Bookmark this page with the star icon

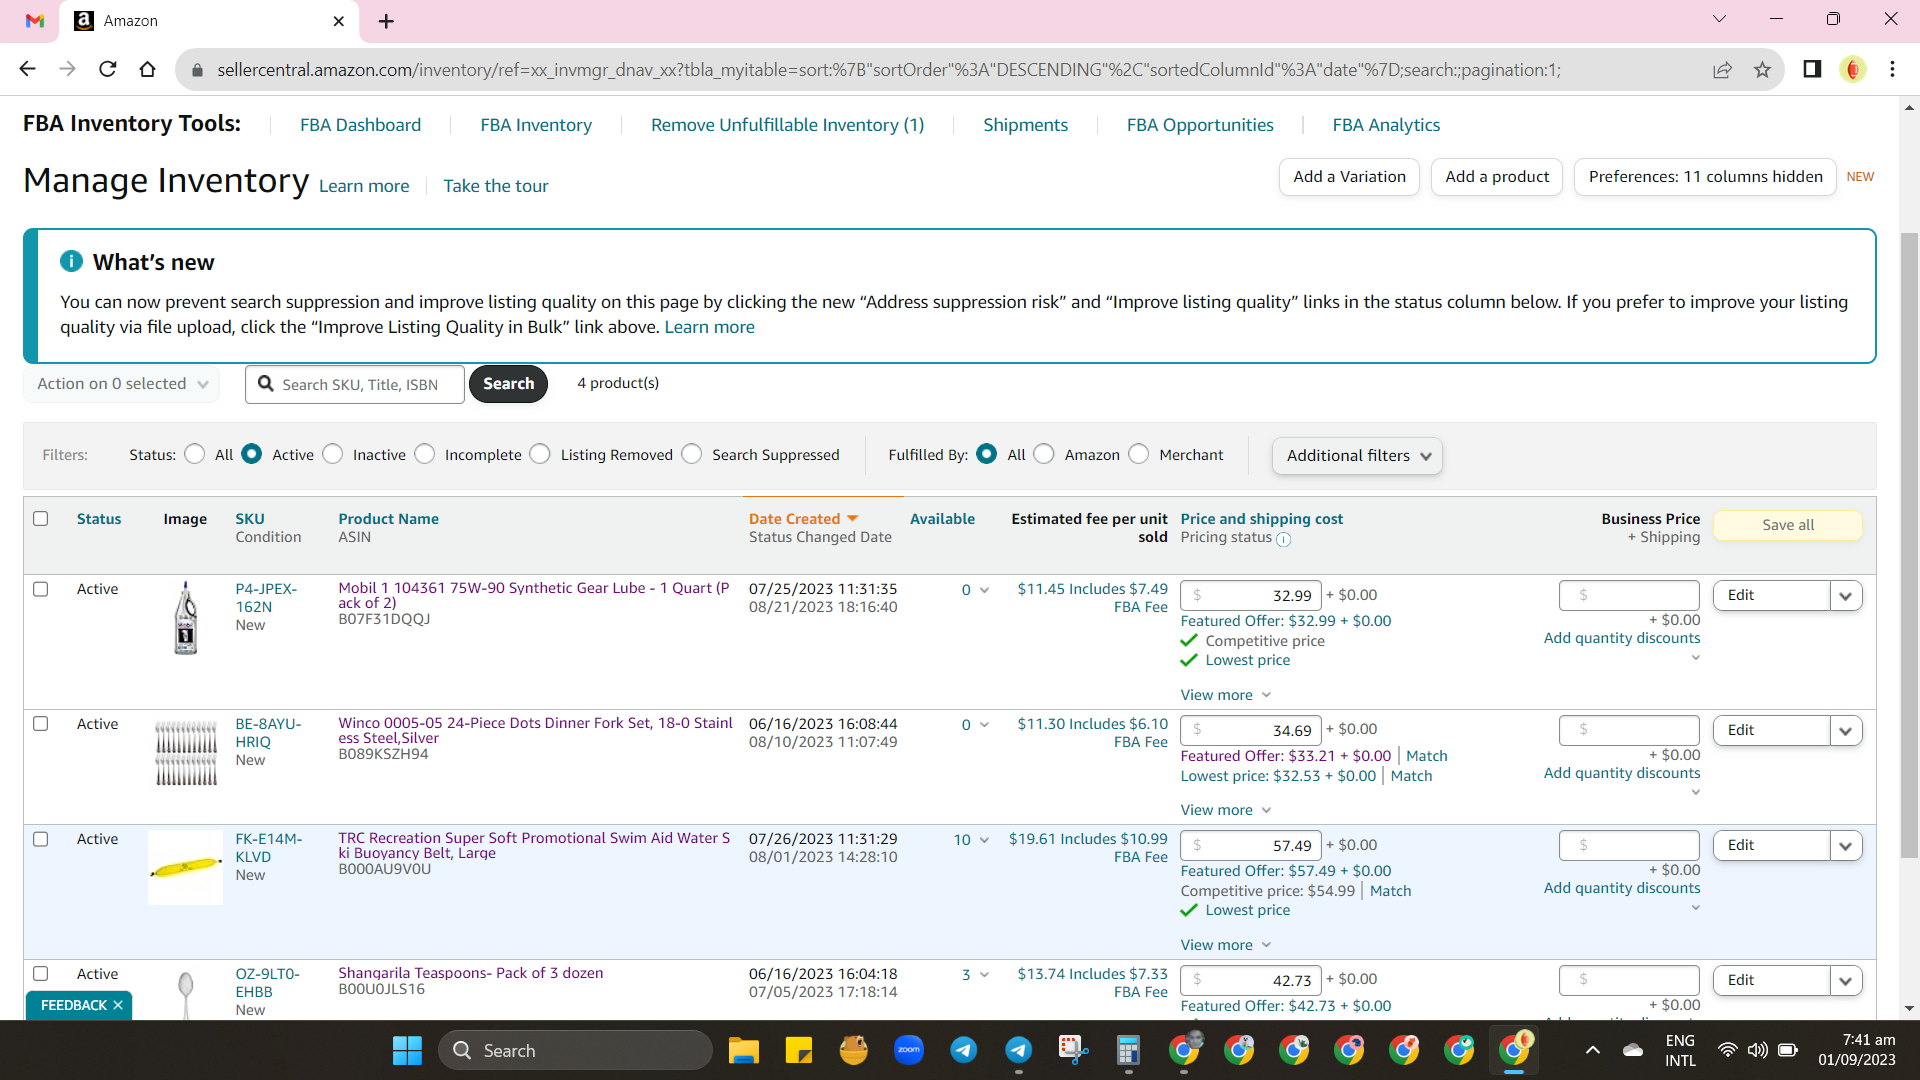tap(1762, 69)
